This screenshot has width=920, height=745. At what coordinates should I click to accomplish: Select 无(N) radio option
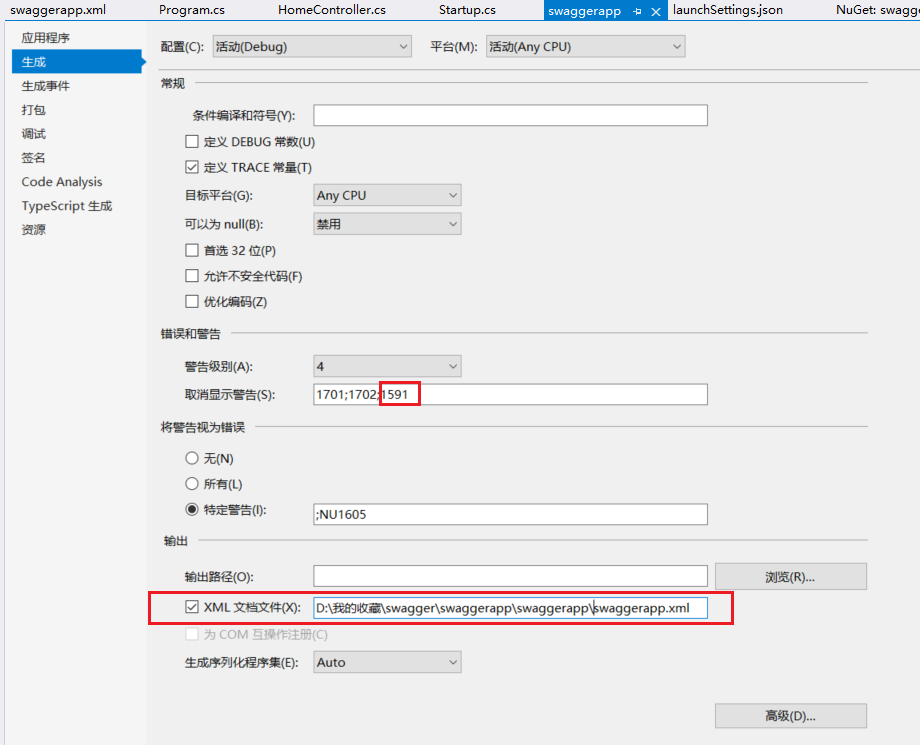click(192, 458)
